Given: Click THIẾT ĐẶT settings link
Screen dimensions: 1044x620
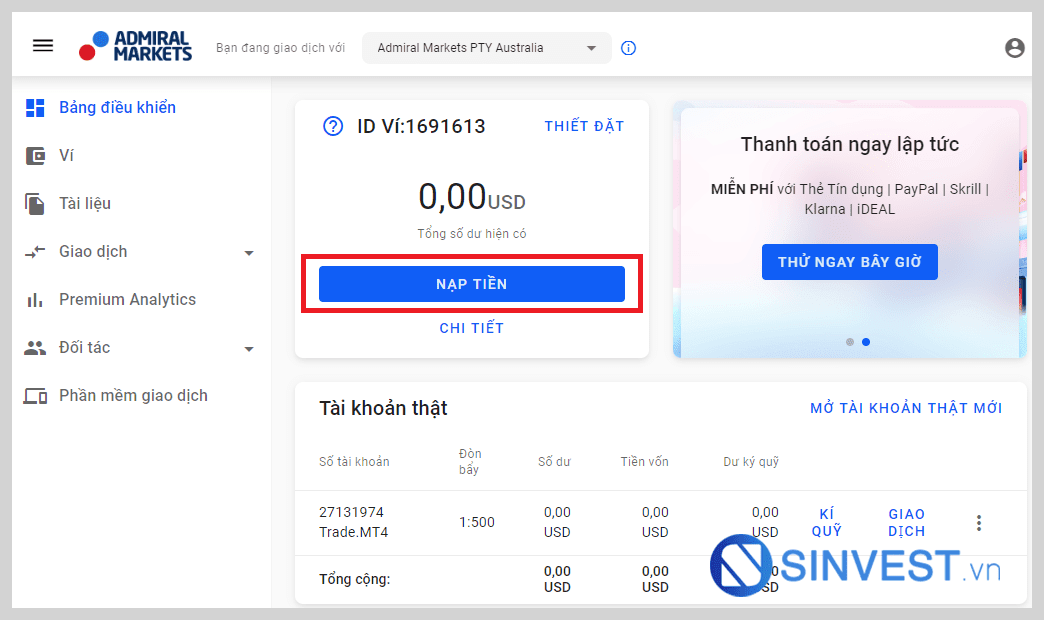Looking at the screenshot, I should click(x=584, y=127).
